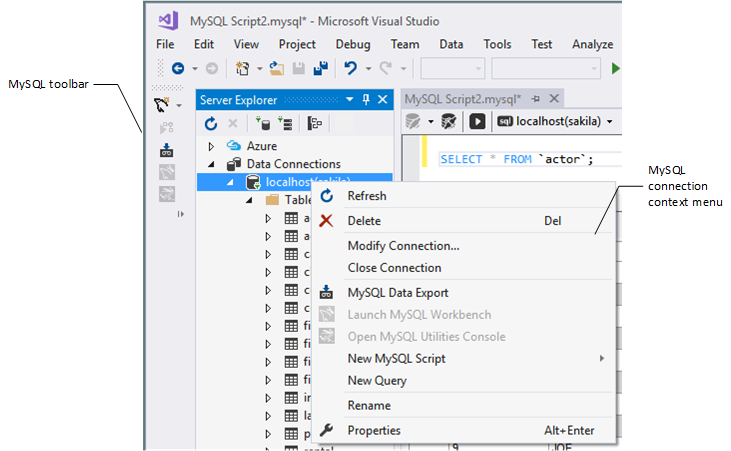Choose Properties in context menu

coord(464,430)
